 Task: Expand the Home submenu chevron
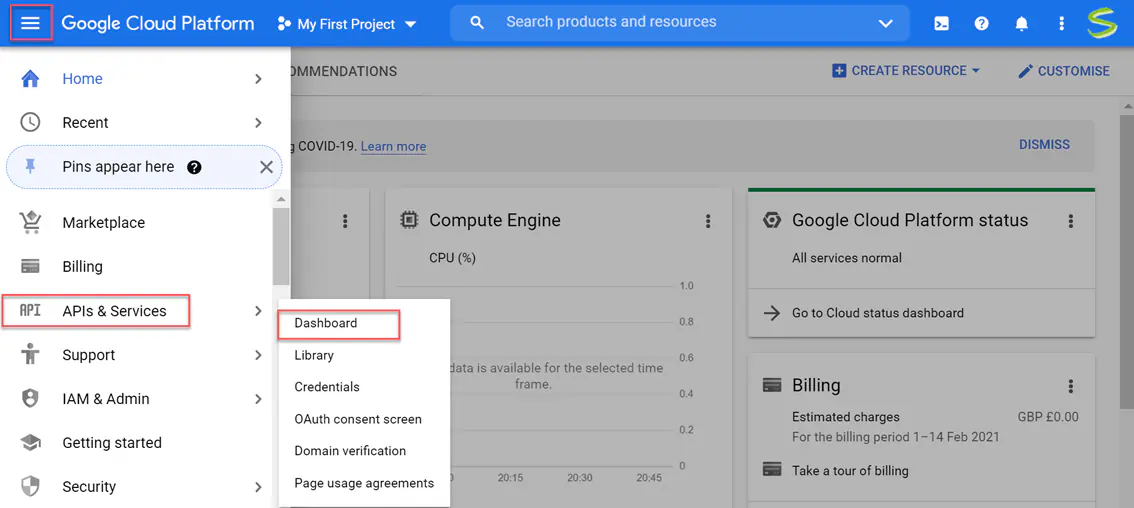(258, 79)
